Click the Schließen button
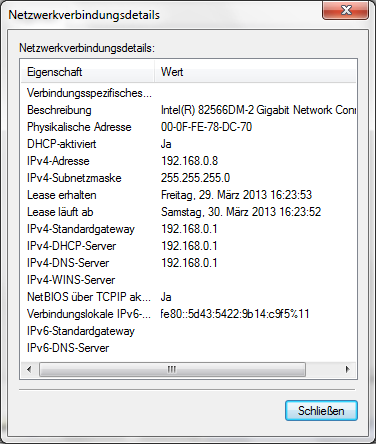Screen dimensions: 376x444 tap(321, 411)
